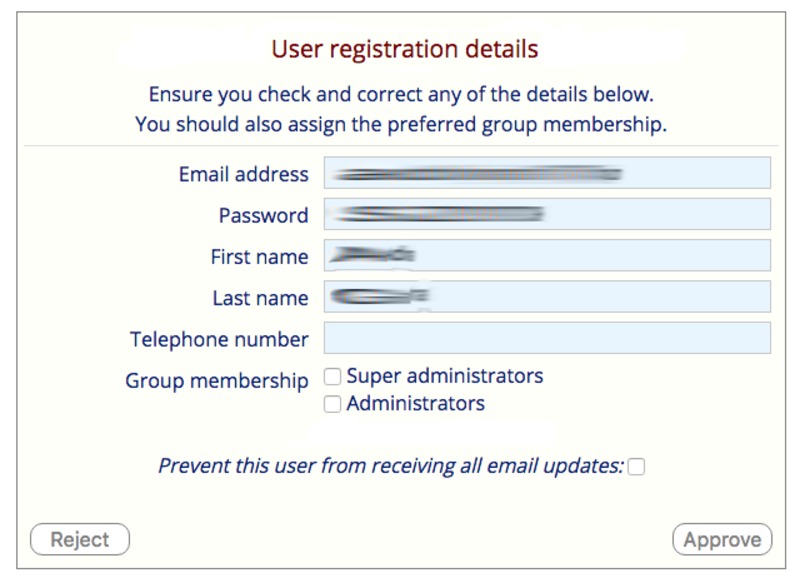Click the 'Password' label text
Screen dimensions: 800x583
click(x=263, y=215)
